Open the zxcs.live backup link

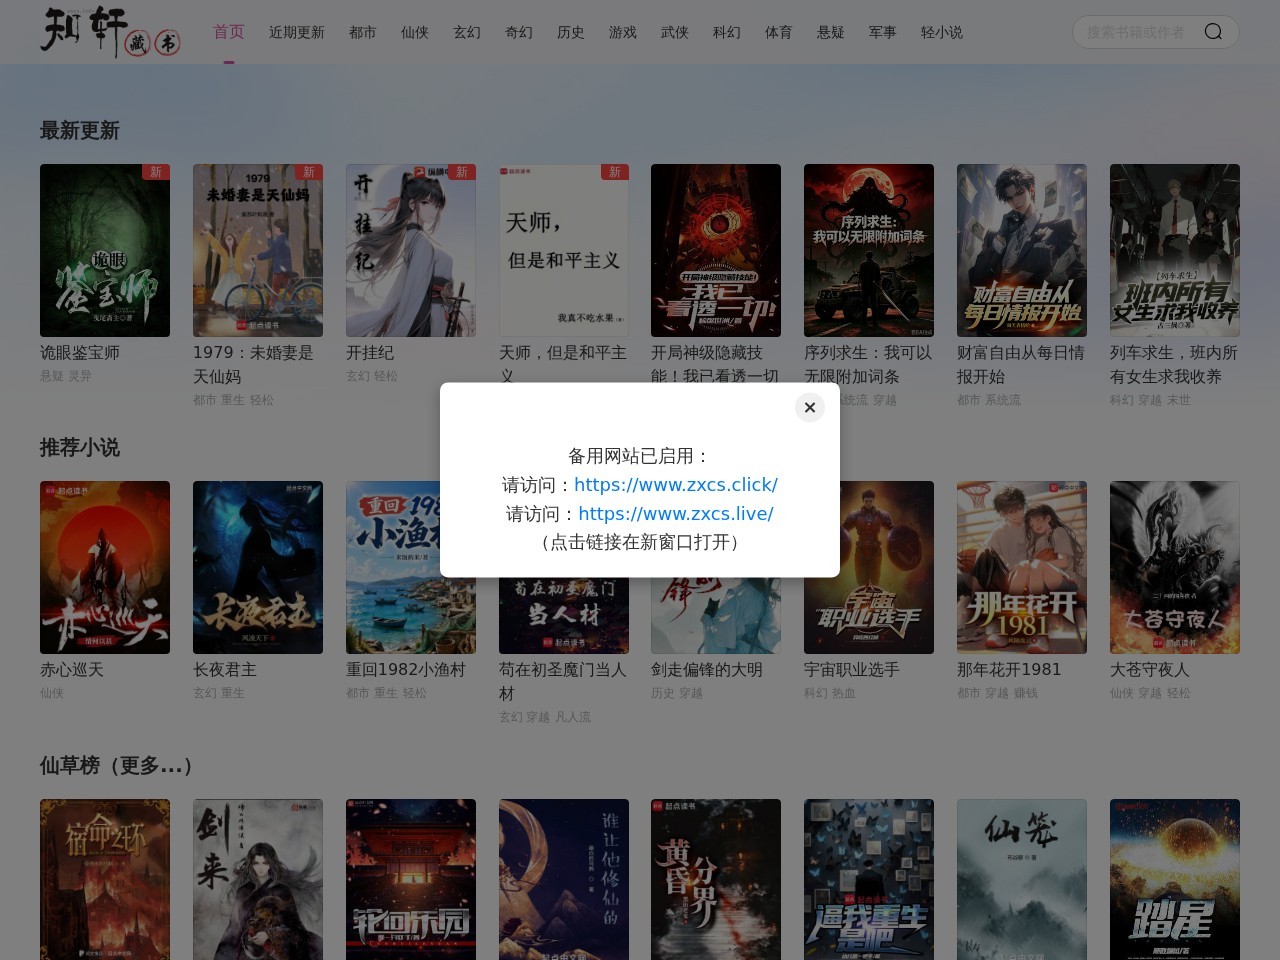(x=676, y=514)
